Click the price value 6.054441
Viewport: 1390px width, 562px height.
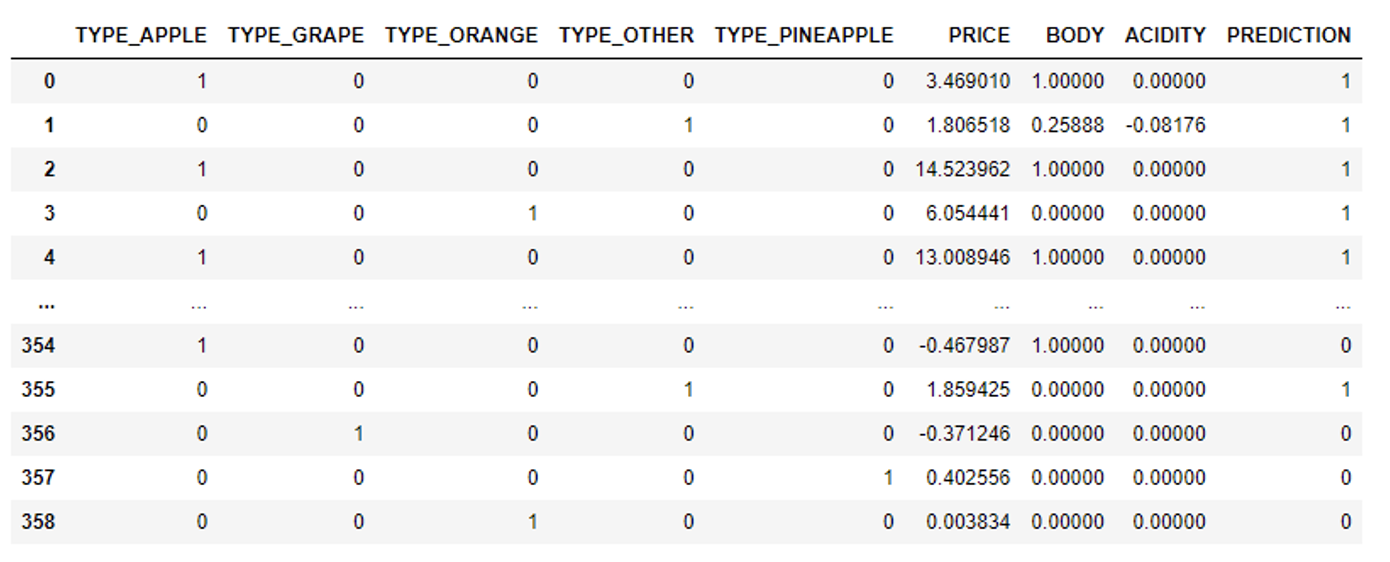pos(968,214)
